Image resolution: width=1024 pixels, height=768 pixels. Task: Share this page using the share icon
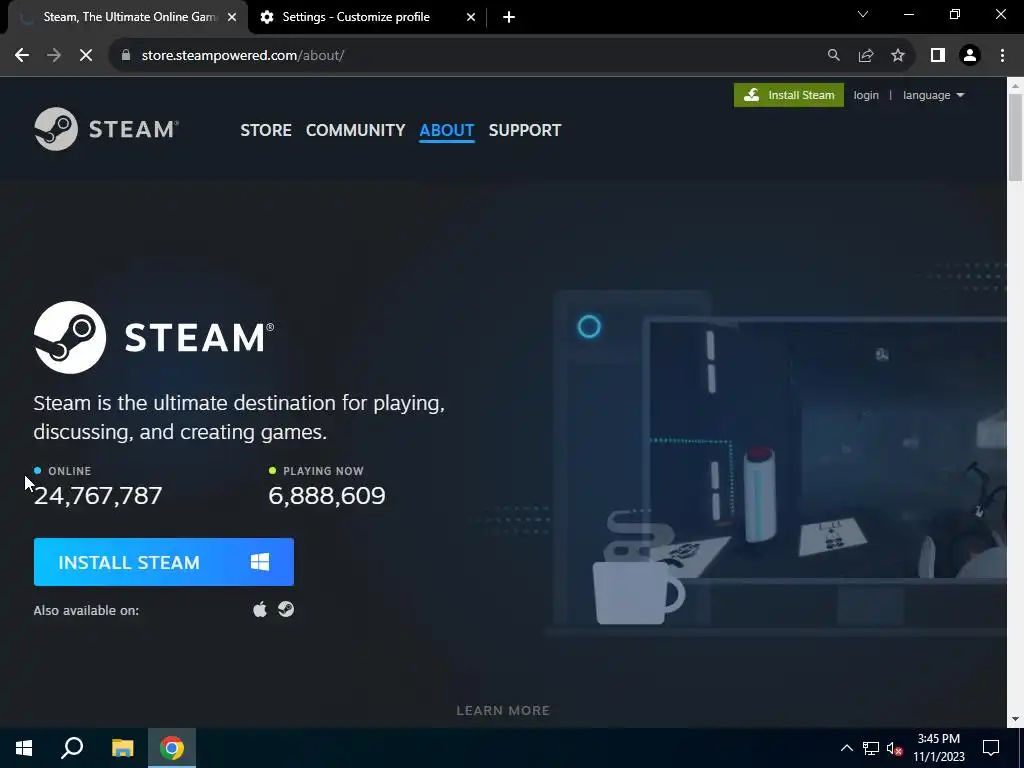(866, 56)
